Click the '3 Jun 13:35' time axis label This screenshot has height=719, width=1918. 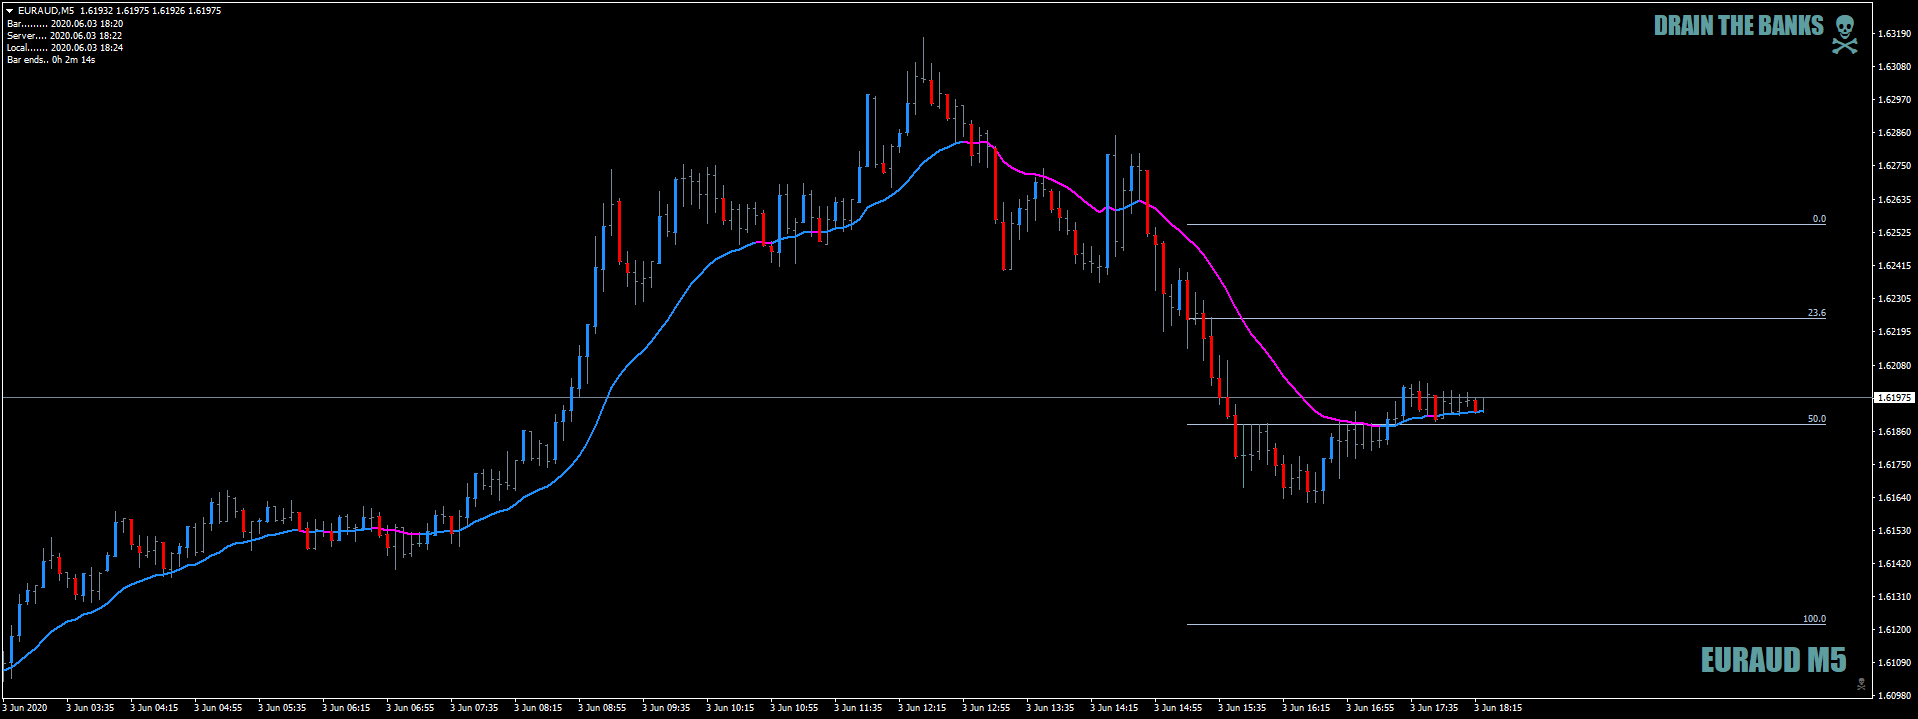1050,708
